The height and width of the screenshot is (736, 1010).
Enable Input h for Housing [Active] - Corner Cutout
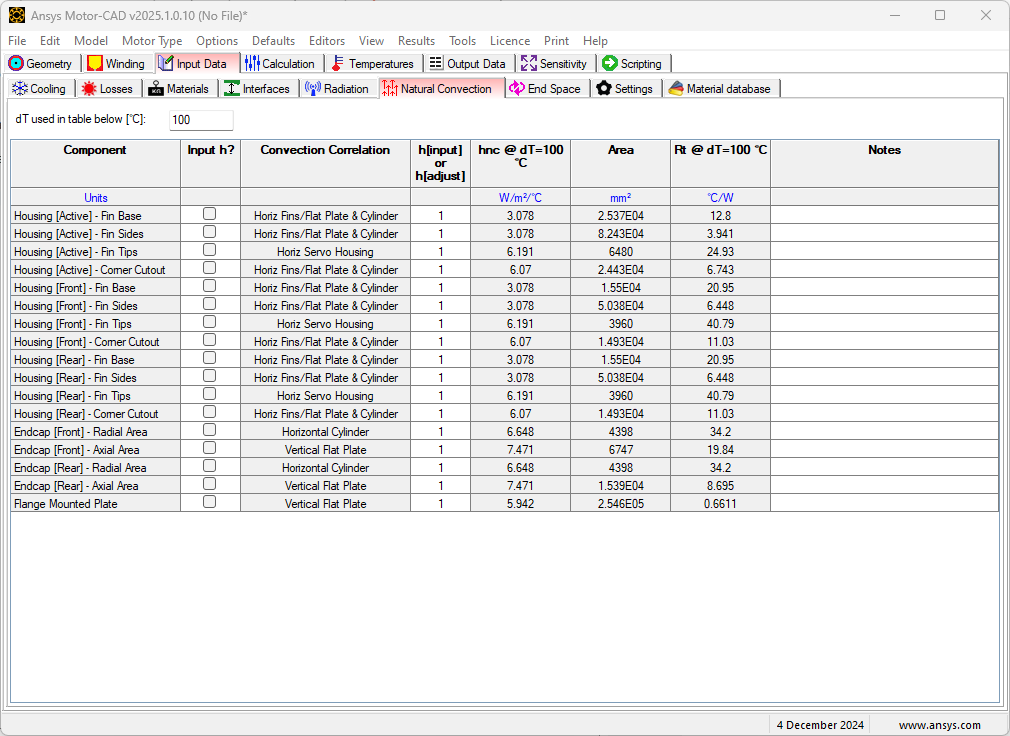tap(209, 268)
